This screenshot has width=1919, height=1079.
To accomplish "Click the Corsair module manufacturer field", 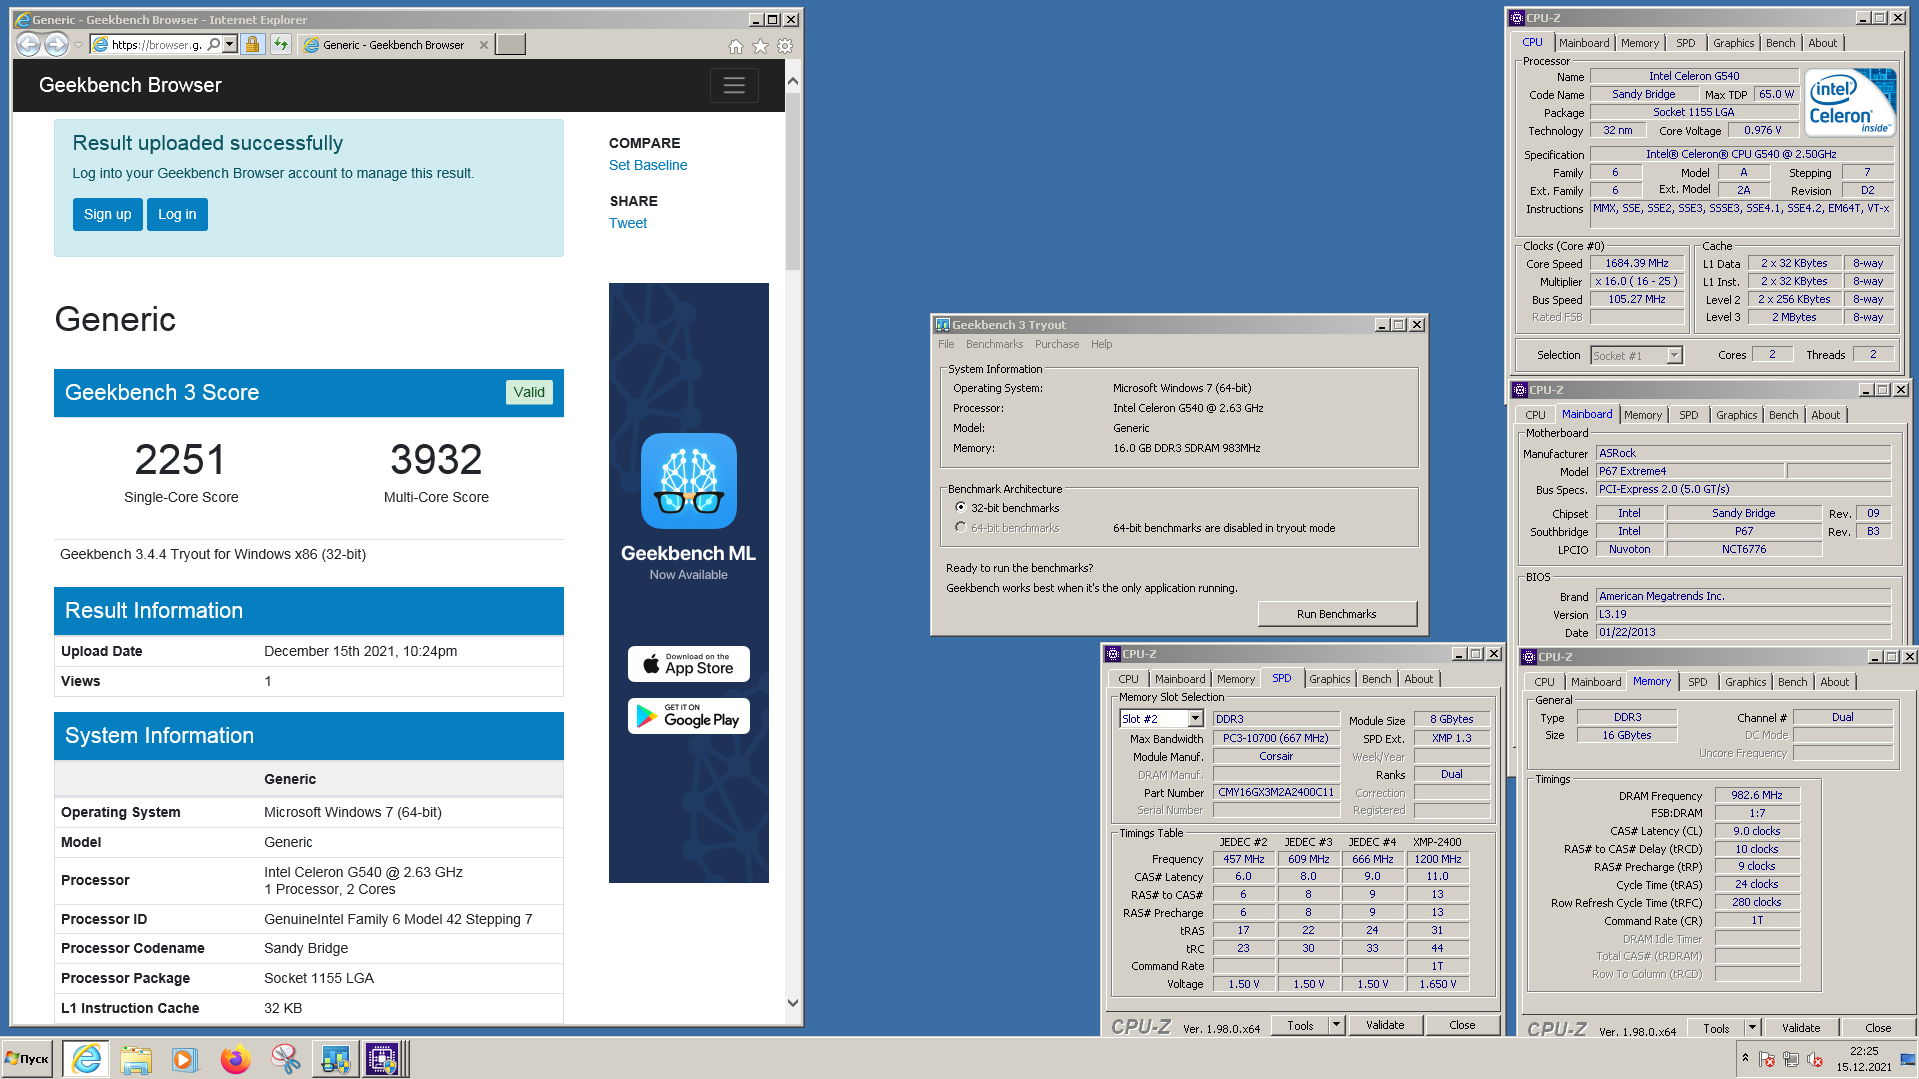I will (1275, 757).
